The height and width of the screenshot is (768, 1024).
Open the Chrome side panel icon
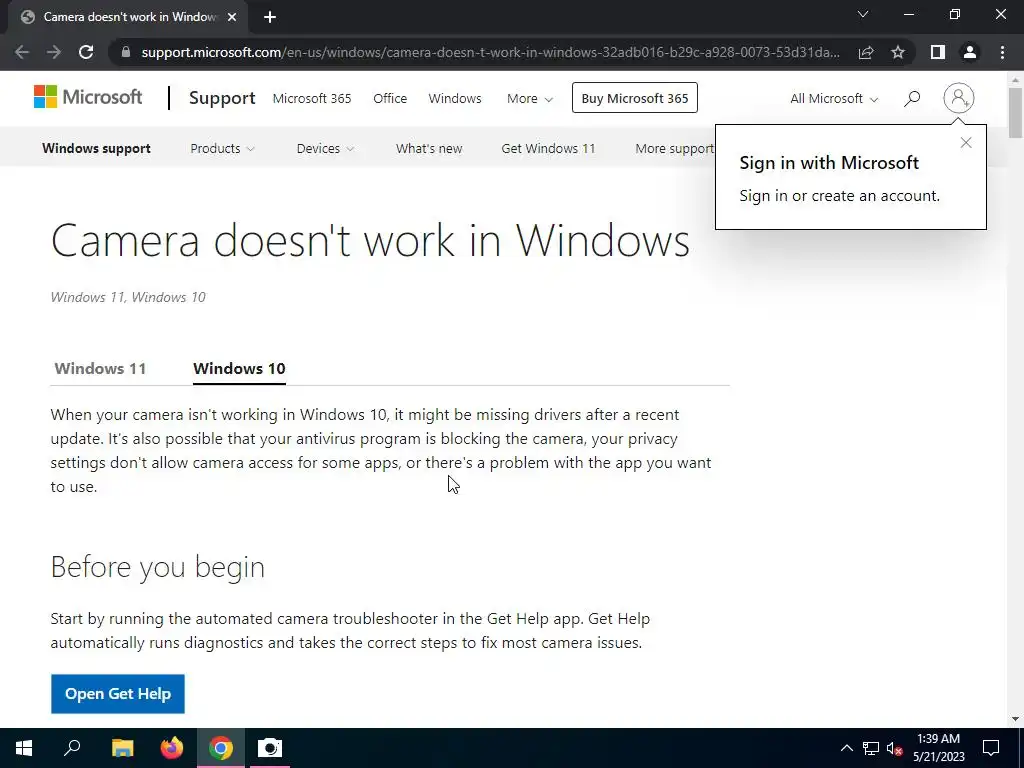[x=938, y=52]
